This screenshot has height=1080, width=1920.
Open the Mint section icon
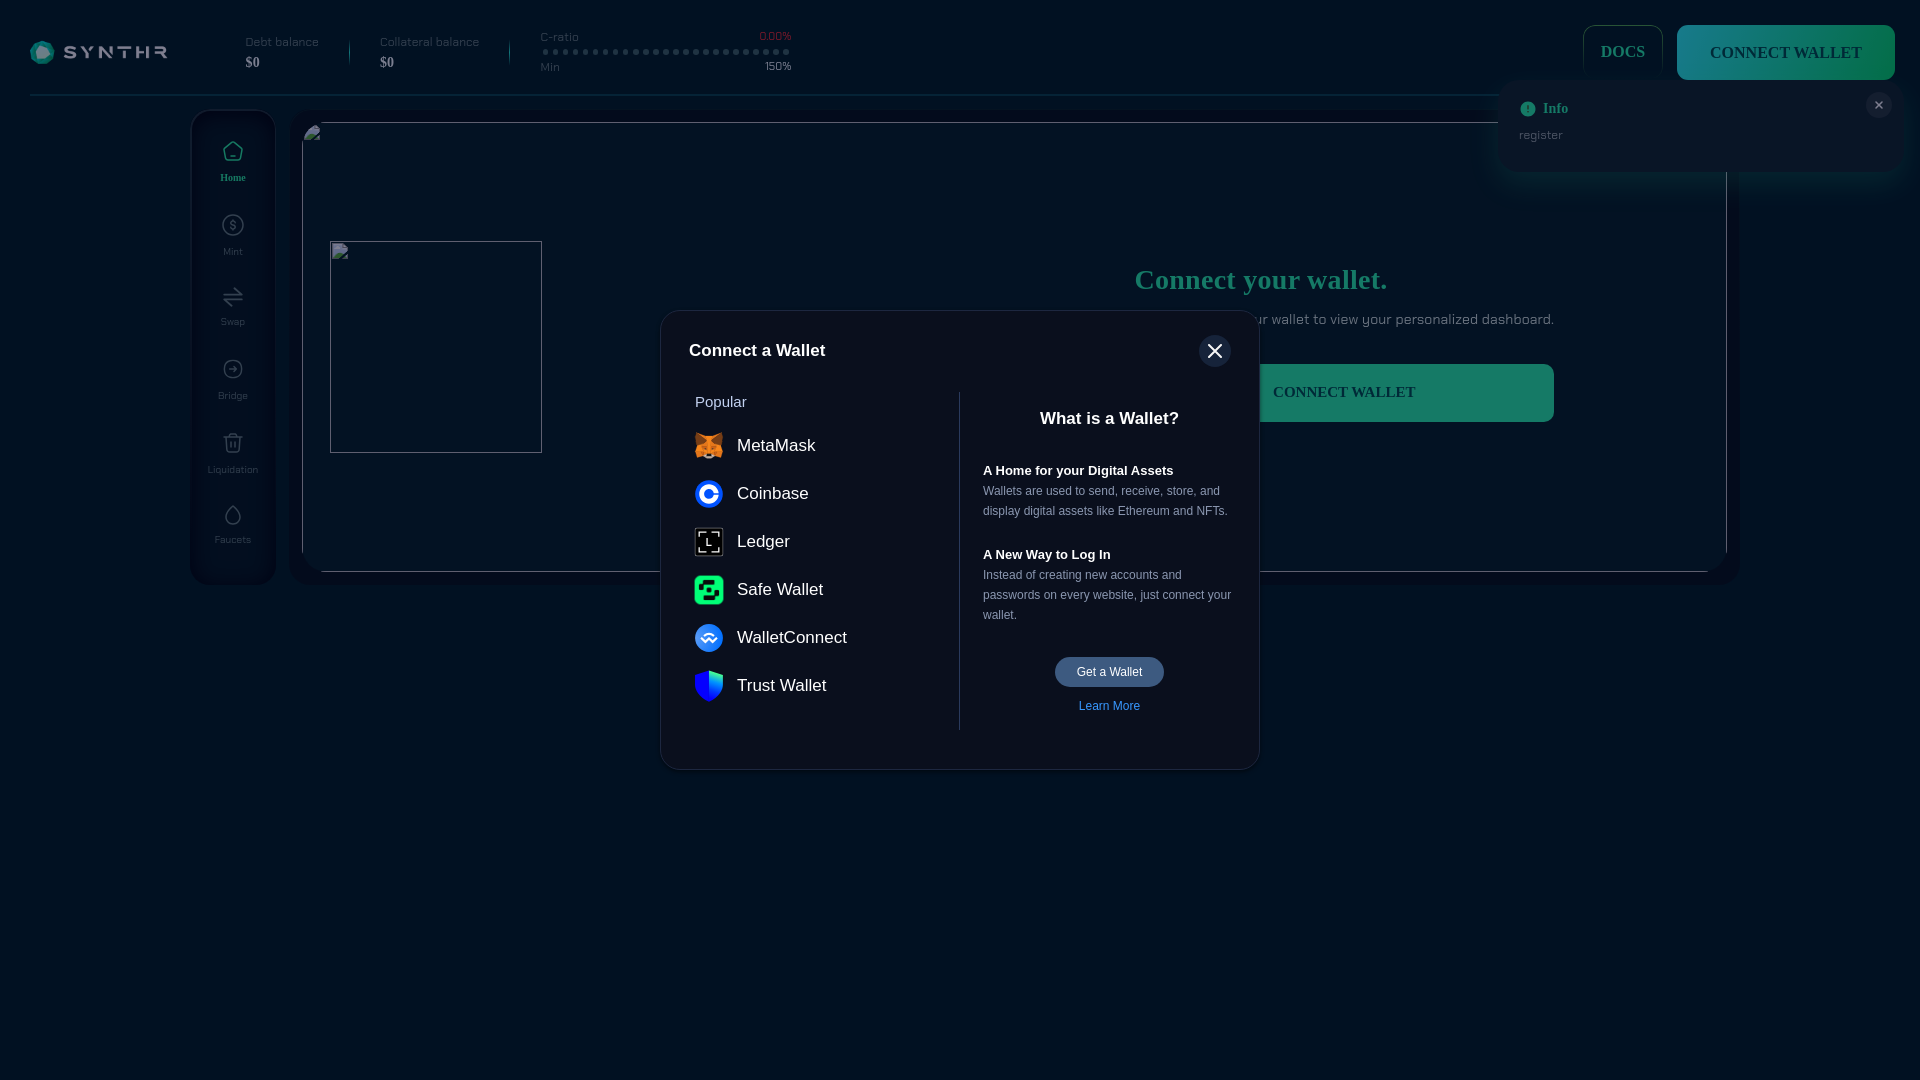click(233, 225)
